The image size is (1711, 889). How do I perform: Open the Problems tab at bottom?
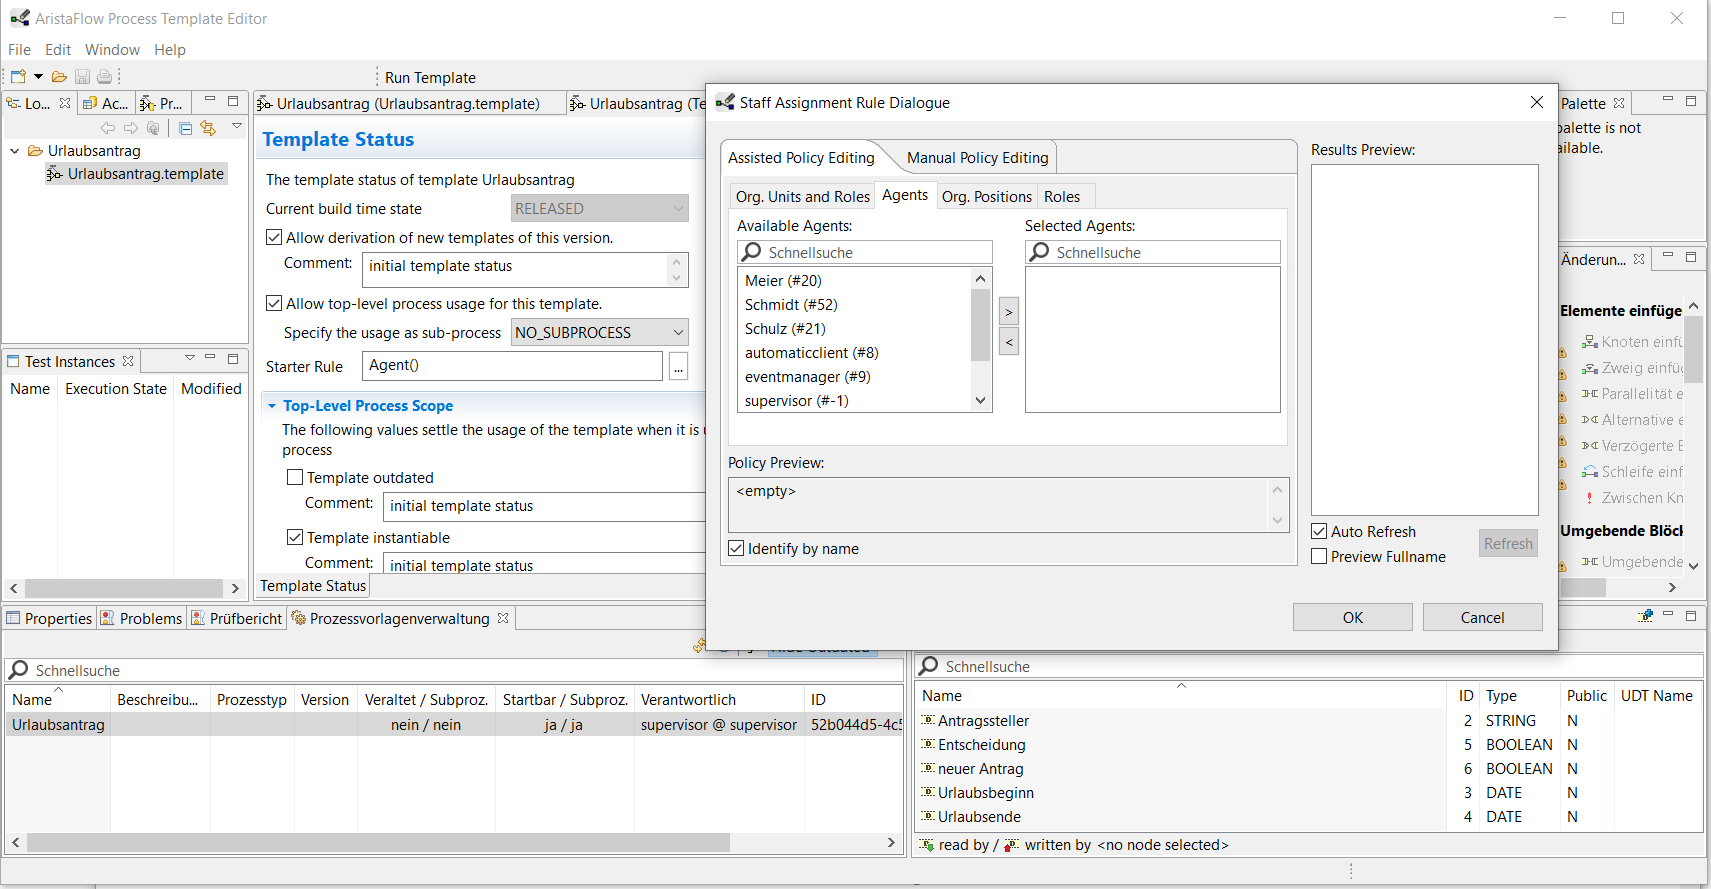[141, 619]
